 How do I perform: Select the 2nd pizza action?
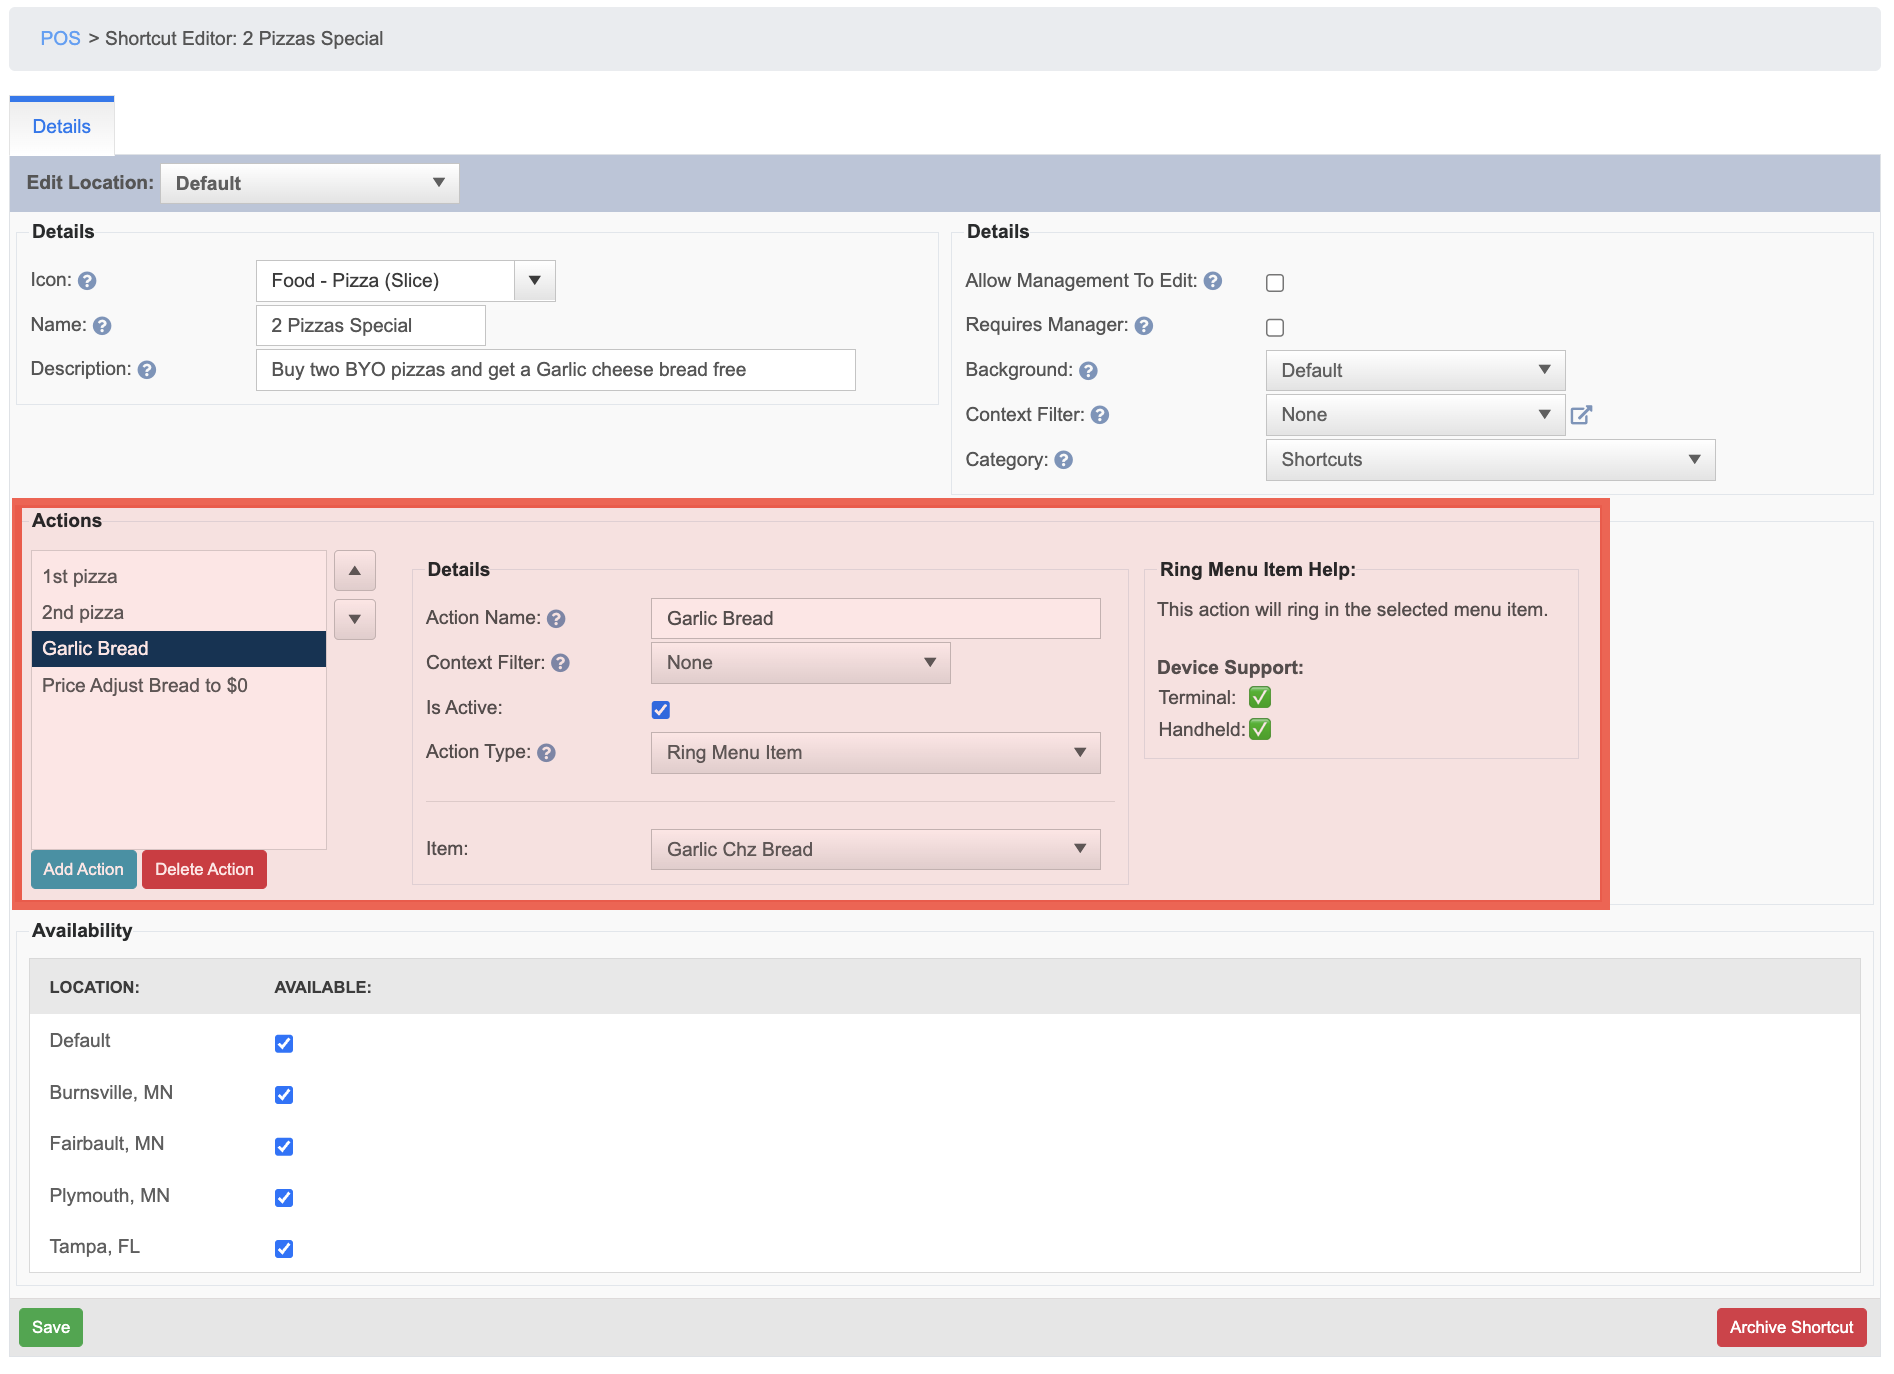pos(179,613)
